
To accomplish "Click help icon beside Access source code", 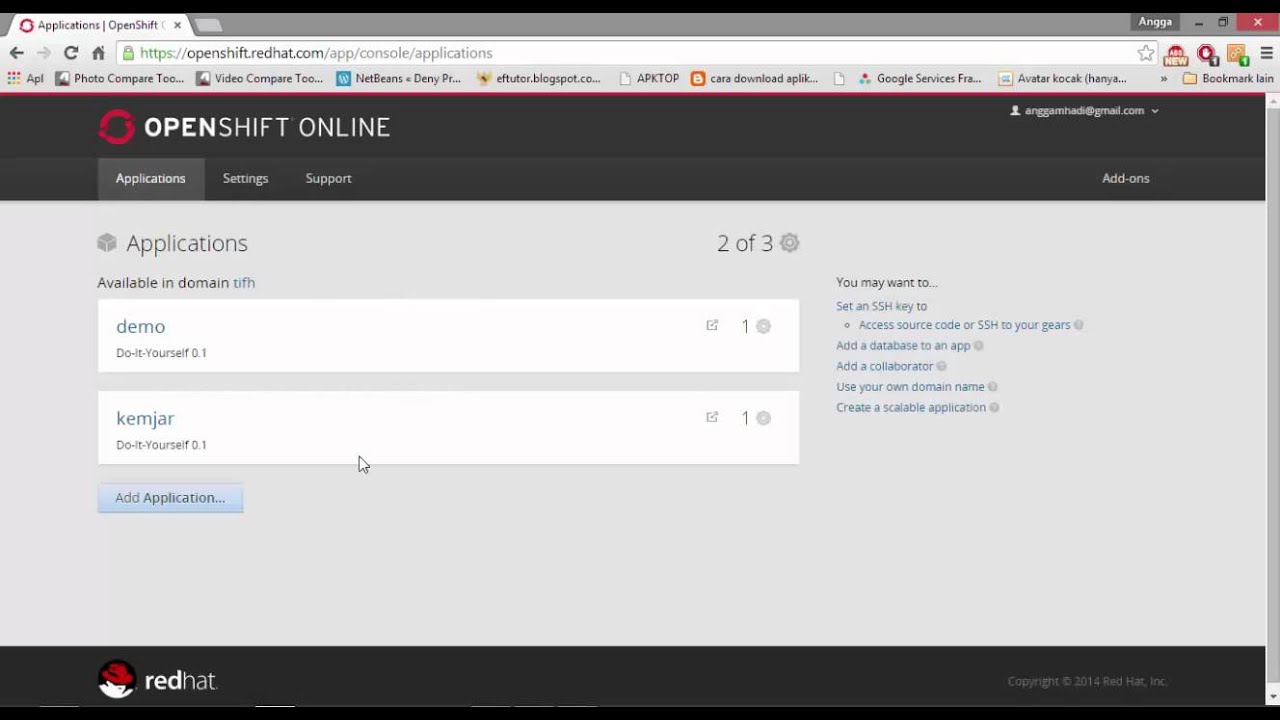I will tap(1079, 325).
